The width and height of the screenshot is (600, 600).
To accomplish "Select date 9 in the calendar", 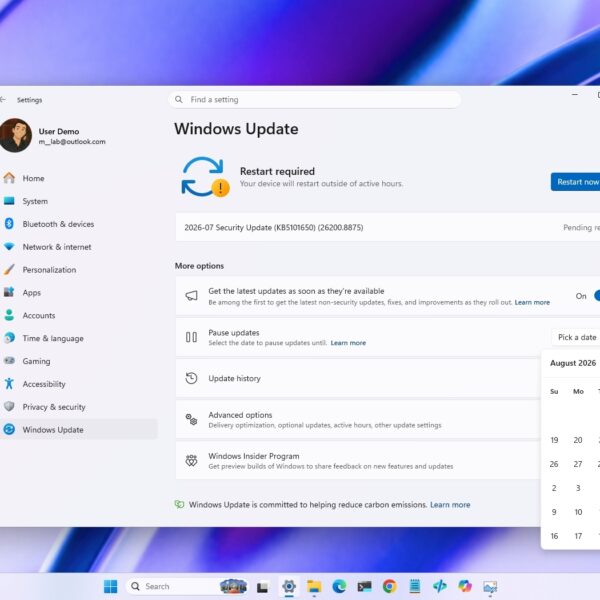I will click(554, 512).
